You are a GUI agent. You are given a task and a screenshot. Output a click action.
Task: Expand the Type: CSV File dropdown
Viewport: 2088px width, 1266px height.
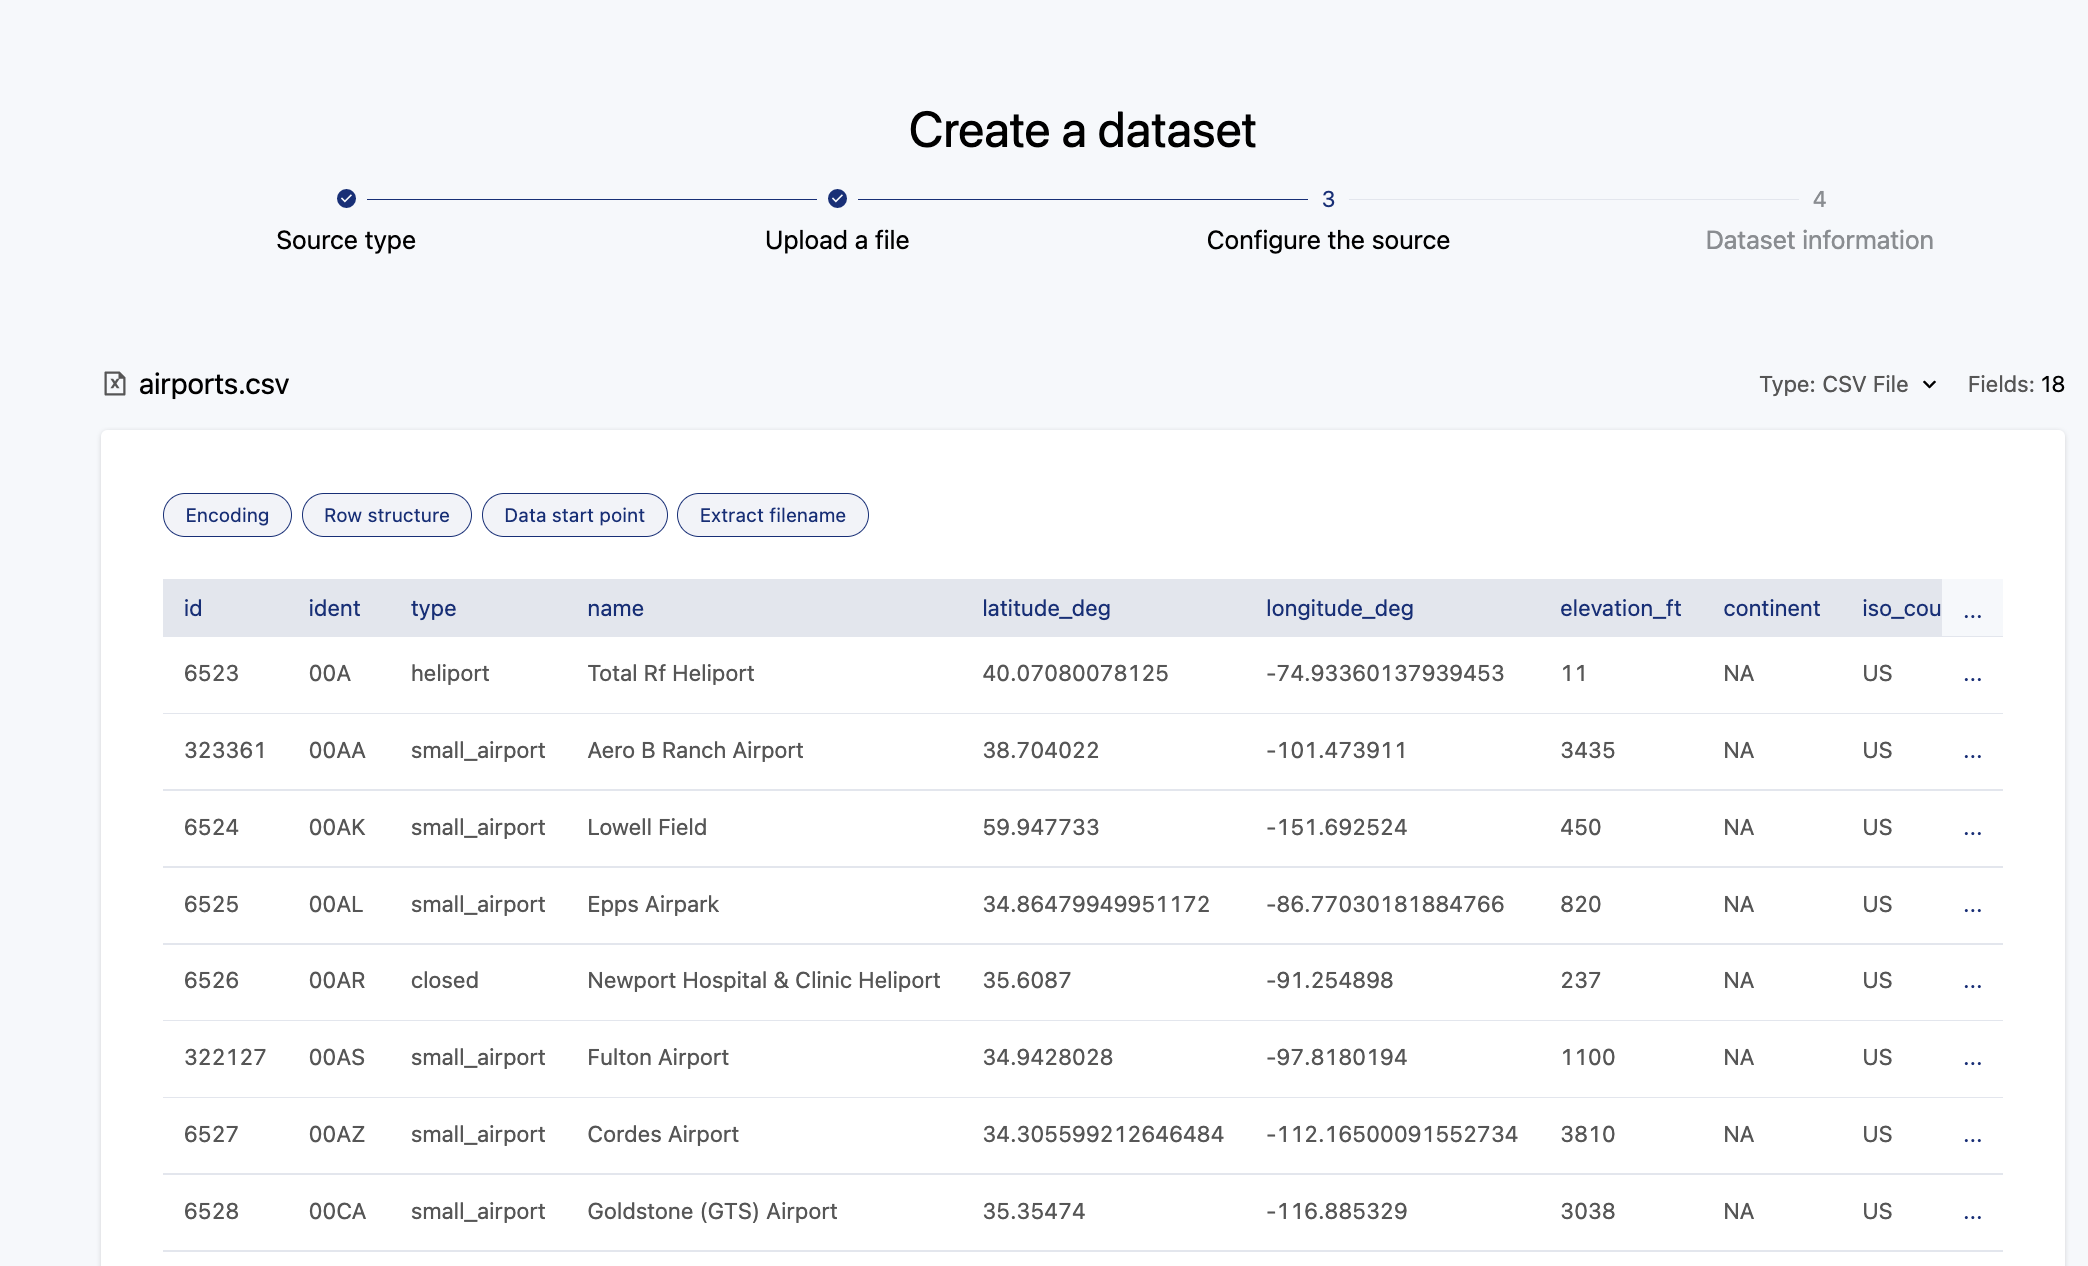[x=1848, y=384]
